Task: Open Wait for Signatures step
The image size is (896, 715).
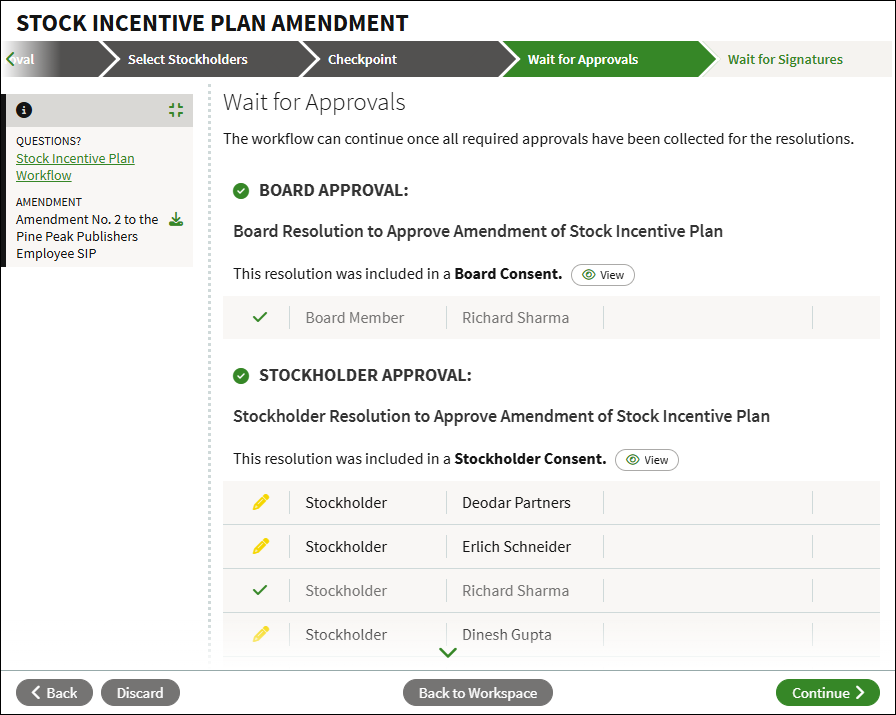Action: point(785,59)
